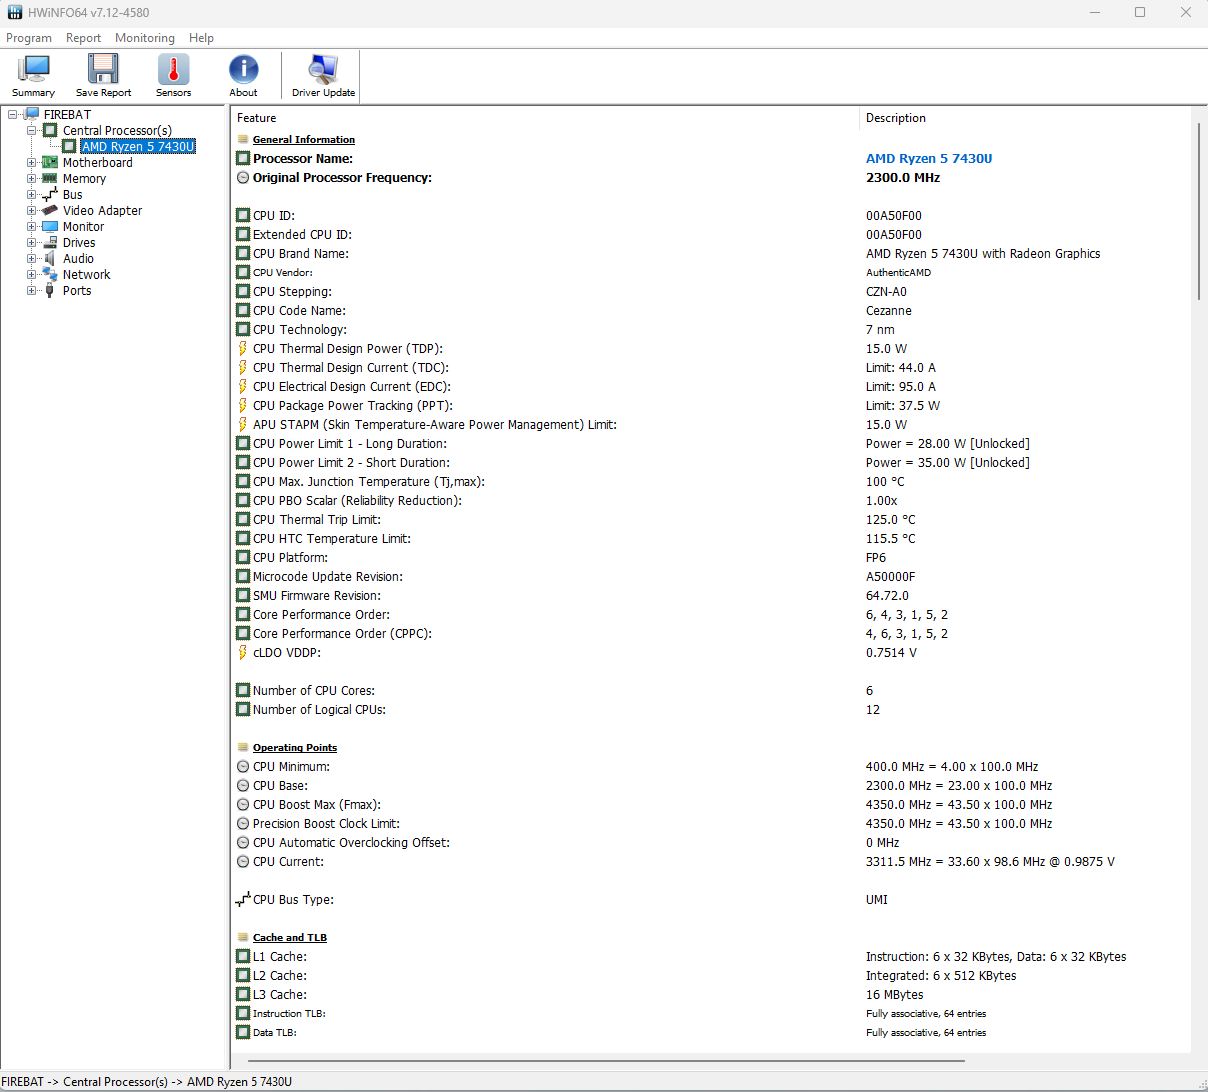Viewport: 1208px width, 1092px height.
Task: Click the Feature column header
Action: [x=257, y=118]
